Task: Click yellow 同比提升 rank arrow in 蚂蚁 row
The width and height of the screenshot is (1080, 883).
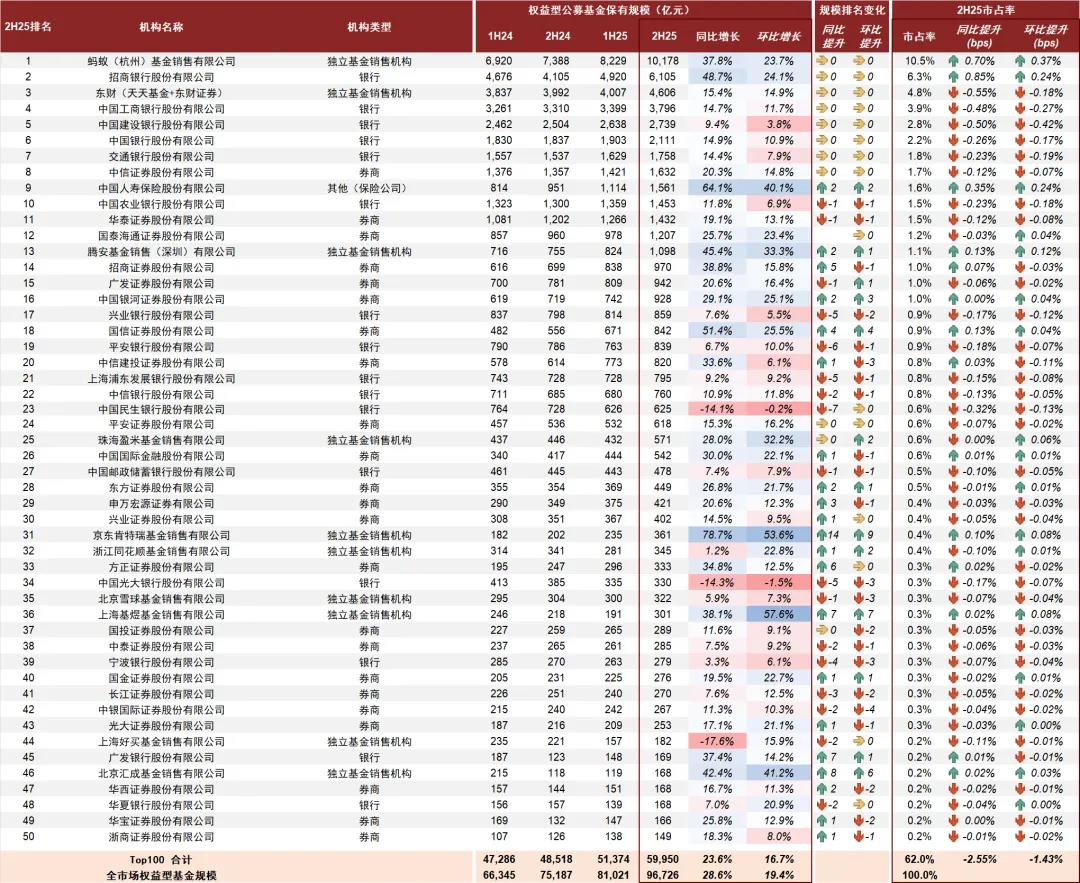Action: click(822, 61)
